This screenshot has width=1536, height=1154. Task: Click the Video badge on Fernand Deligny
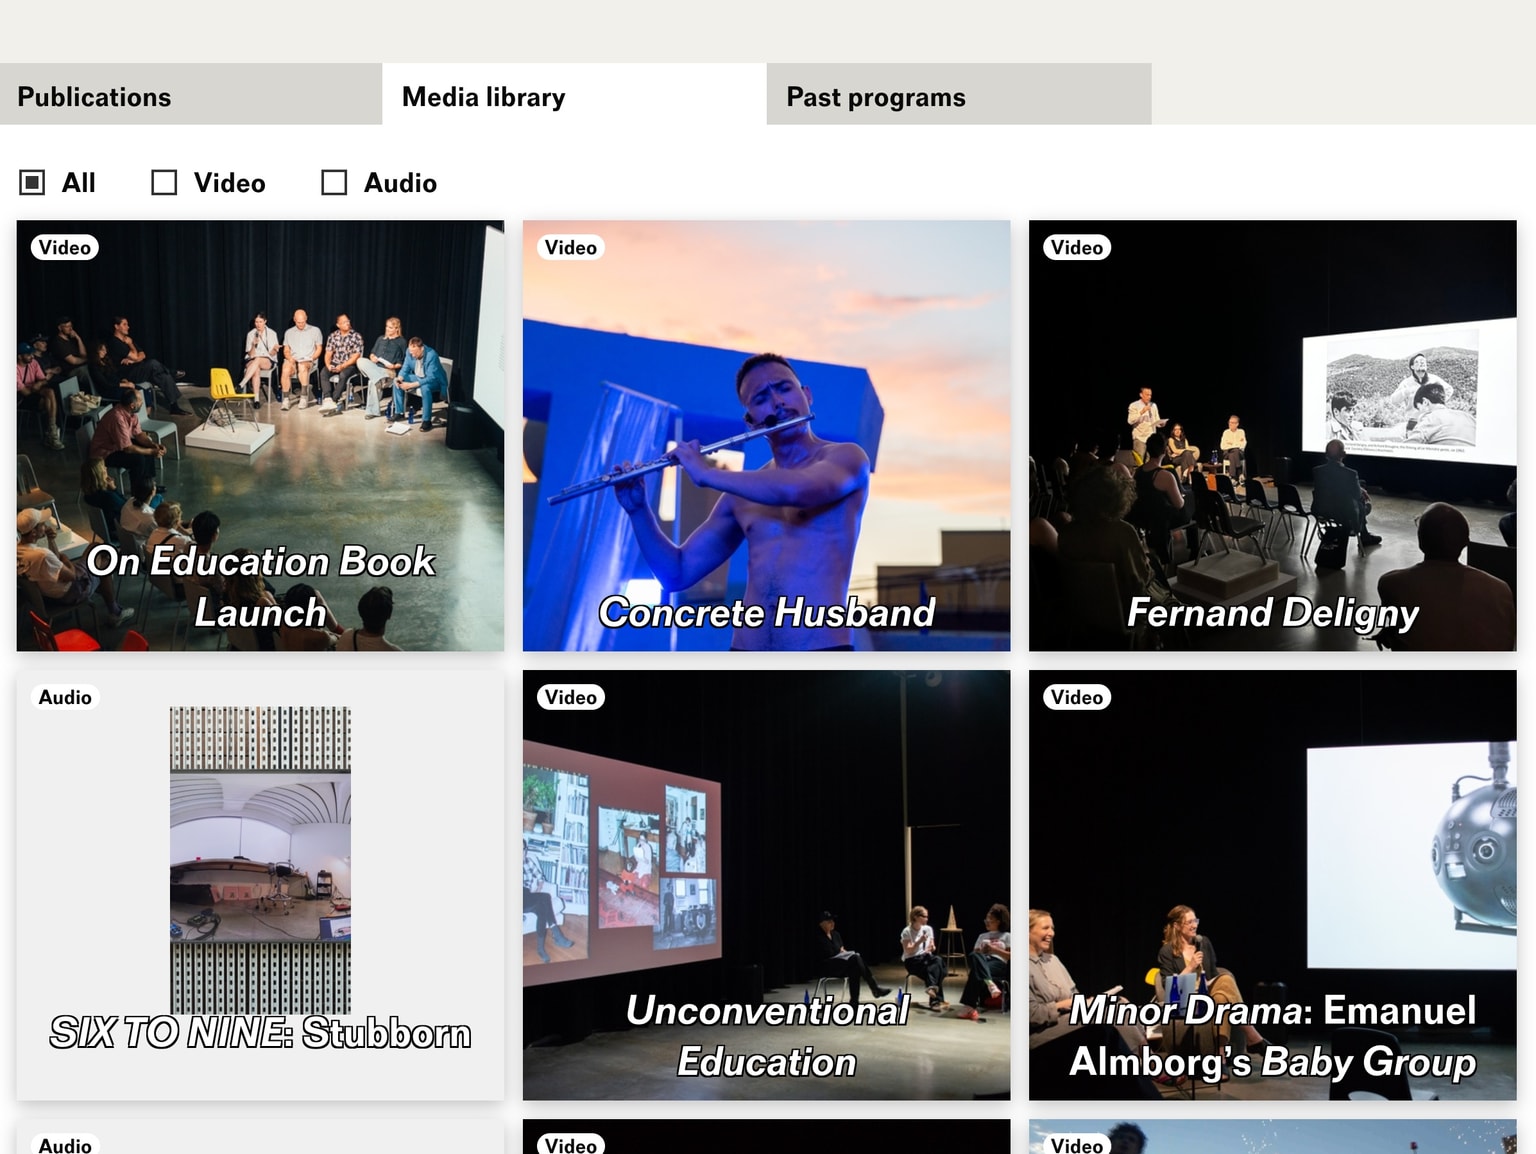click(1076, 248)
